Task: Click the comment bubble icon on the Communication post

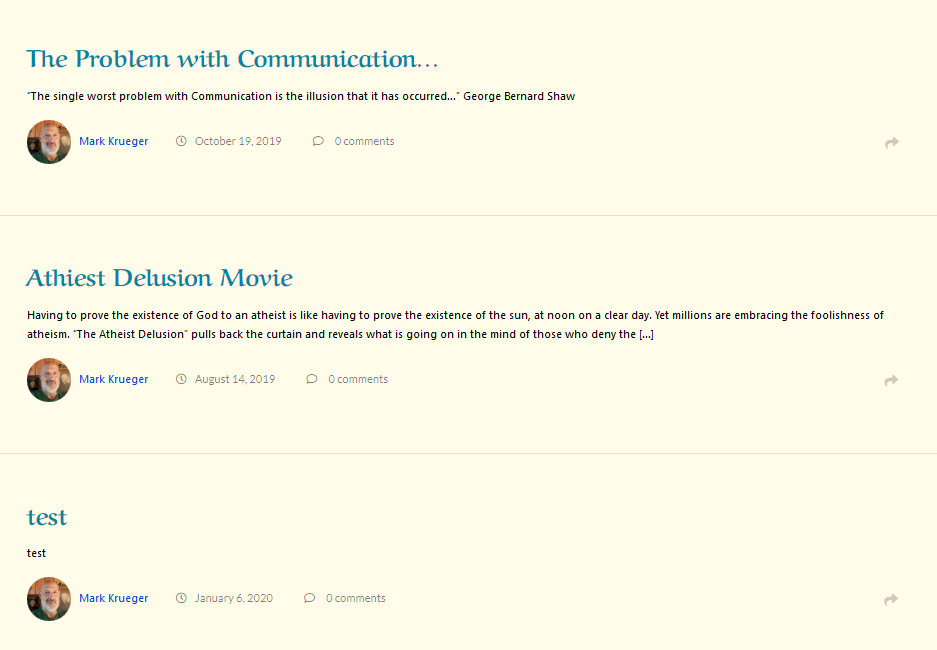Action: click(318, 141)
